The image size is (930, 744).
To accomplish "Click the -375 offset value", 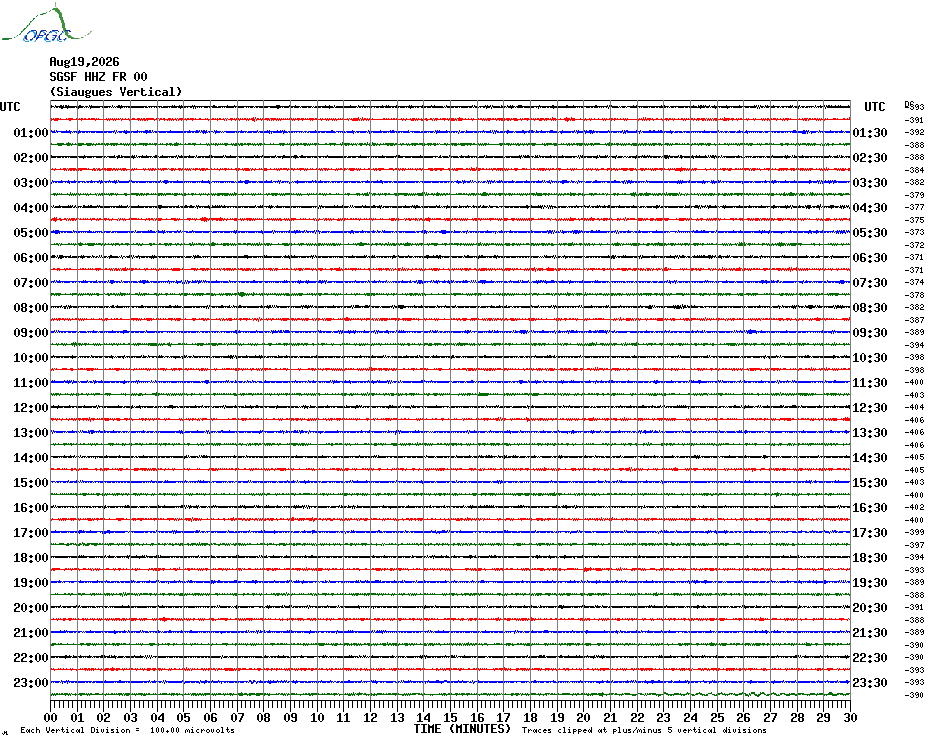I will pos(915,220).
